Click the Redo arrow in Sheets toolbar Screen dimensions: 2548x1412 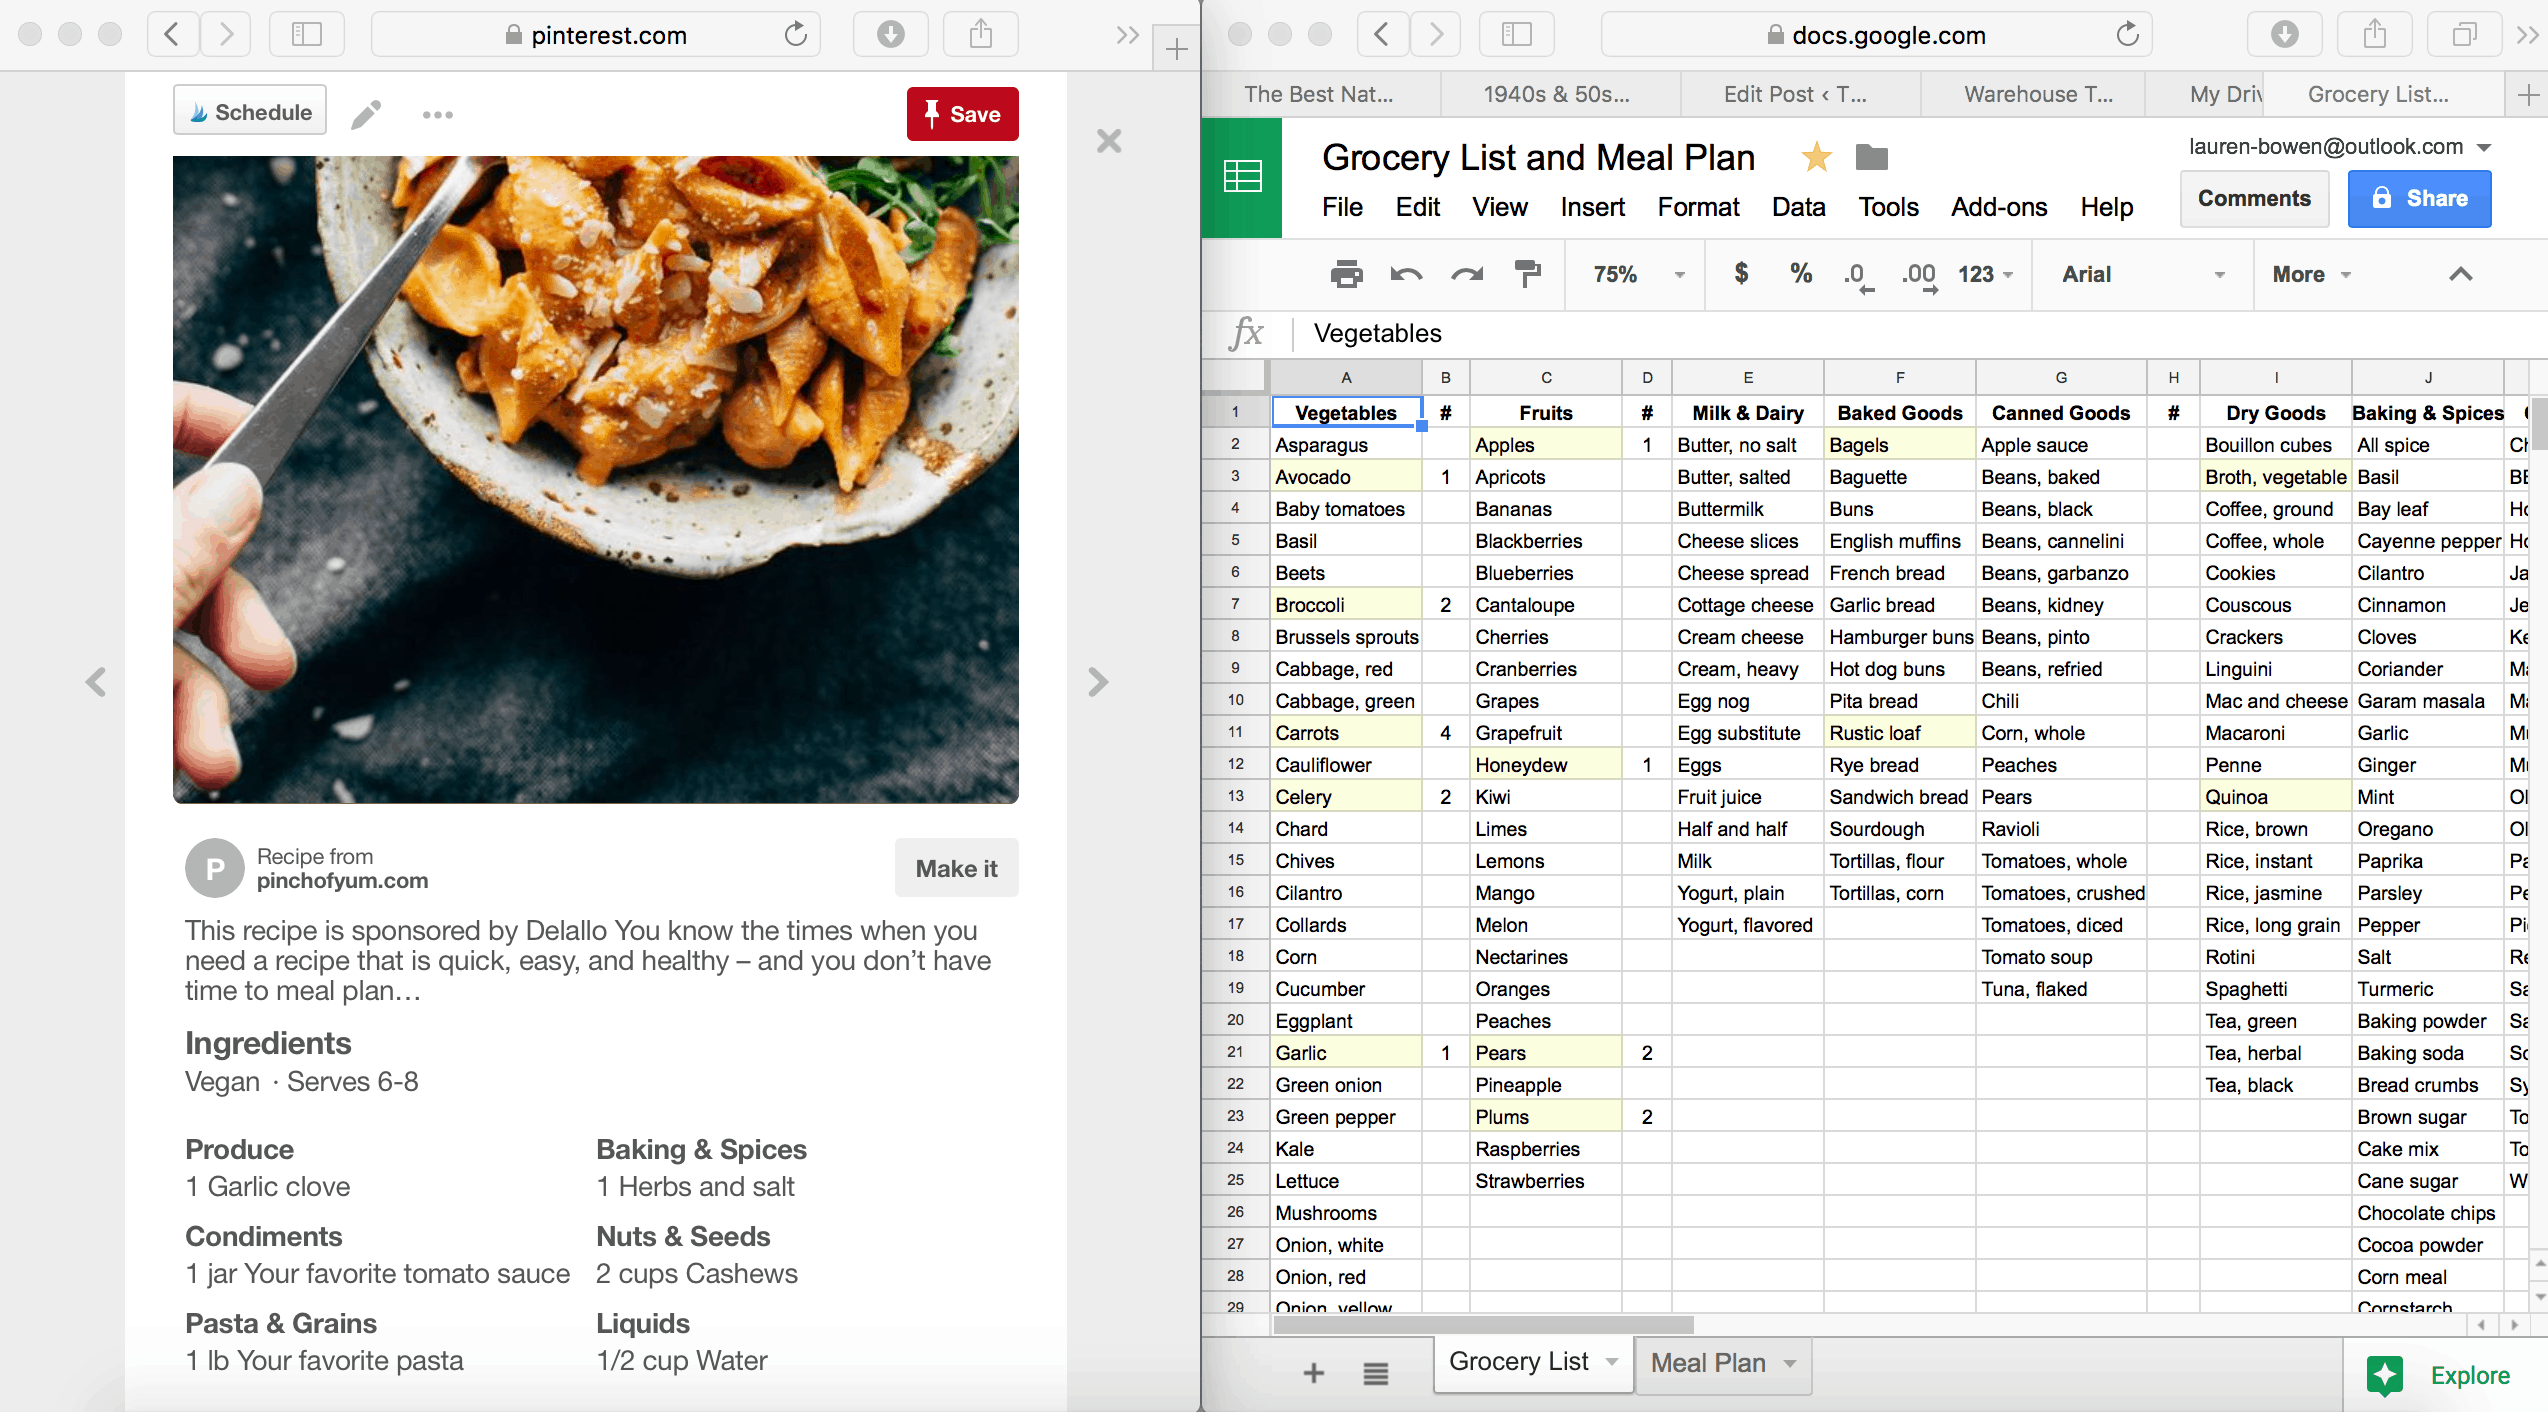tap(1467, 274)
